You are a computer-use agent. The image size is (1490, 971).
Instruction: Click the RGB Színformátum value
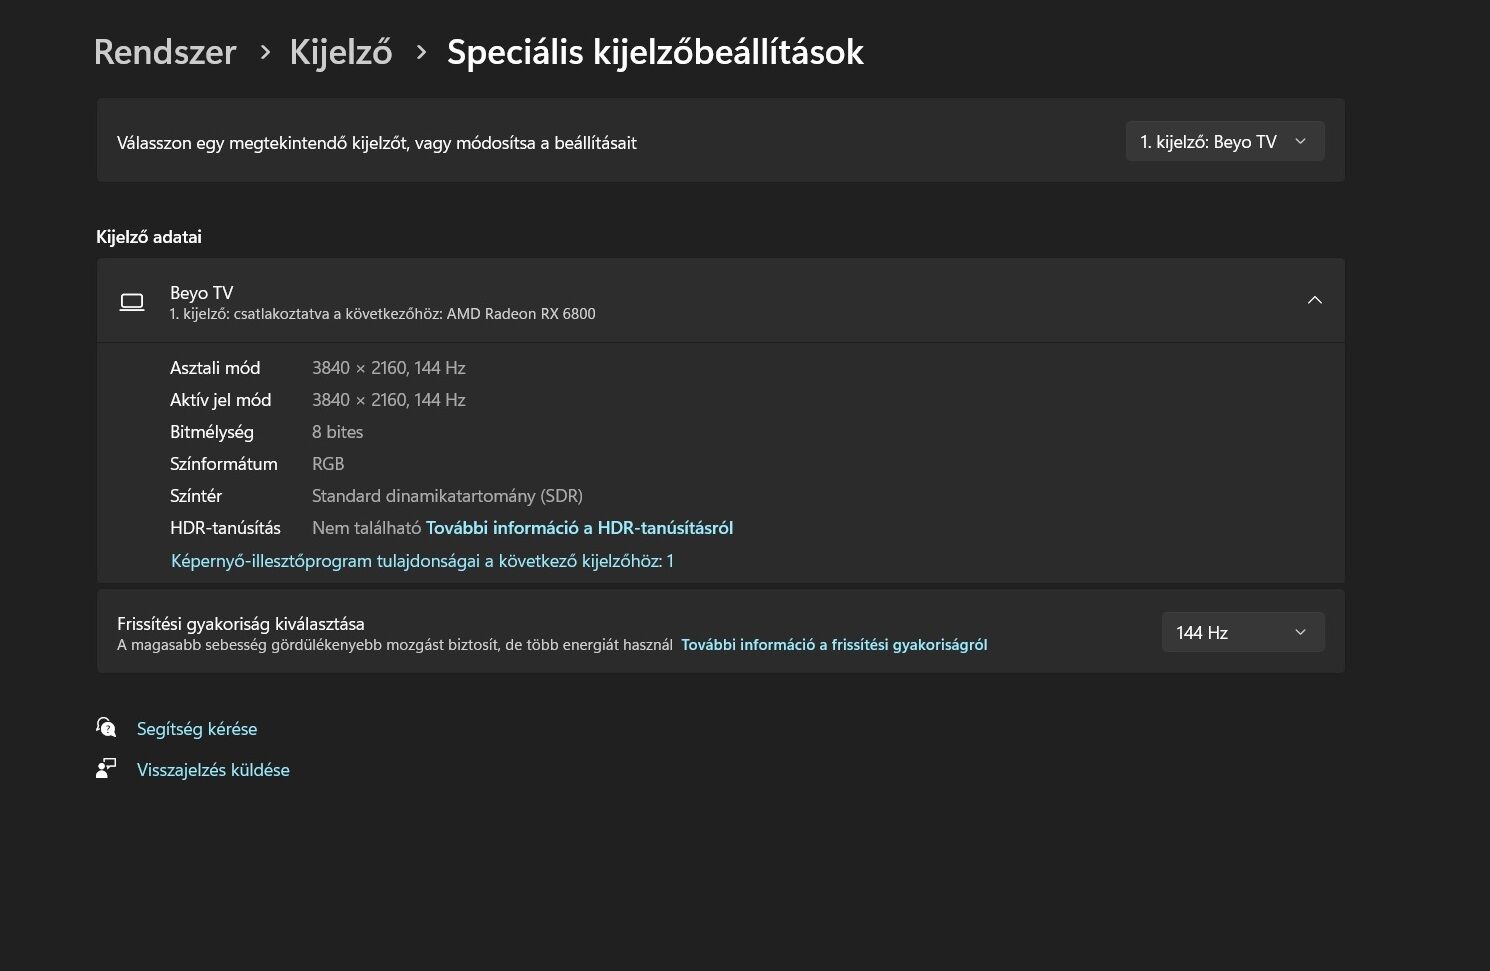click(x=328, y=464)
